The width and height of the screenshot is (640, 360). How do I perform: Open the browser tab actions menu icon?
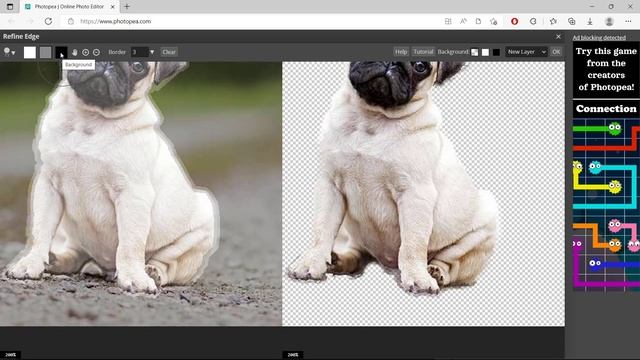coord(10,7)
